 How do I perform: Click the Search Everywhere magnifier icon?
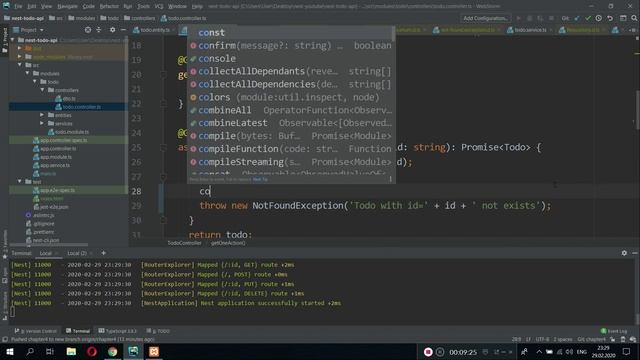click(634, 18)
